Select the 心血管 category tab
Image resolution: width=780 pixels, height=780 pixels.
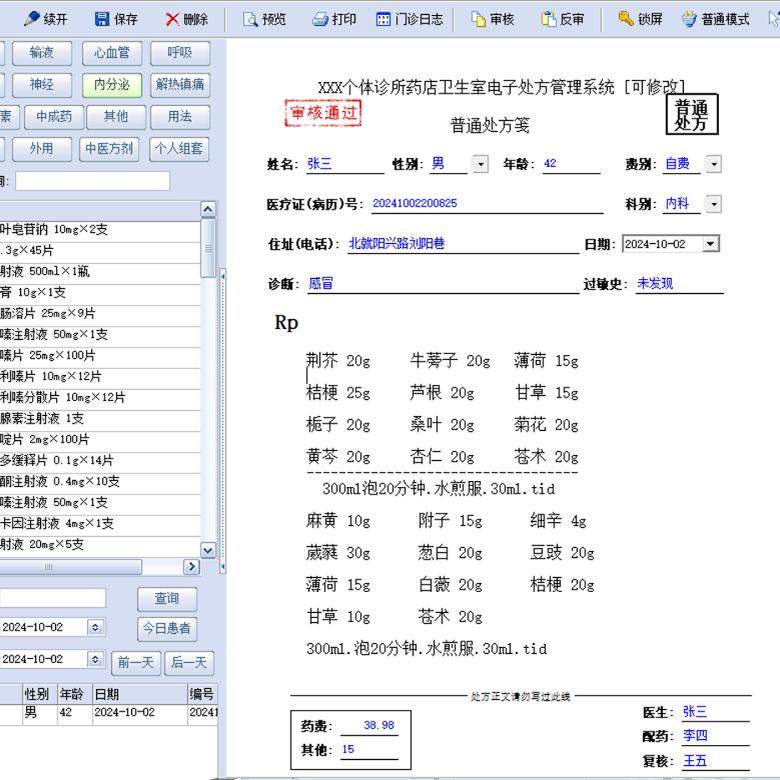tap(112, 53)
